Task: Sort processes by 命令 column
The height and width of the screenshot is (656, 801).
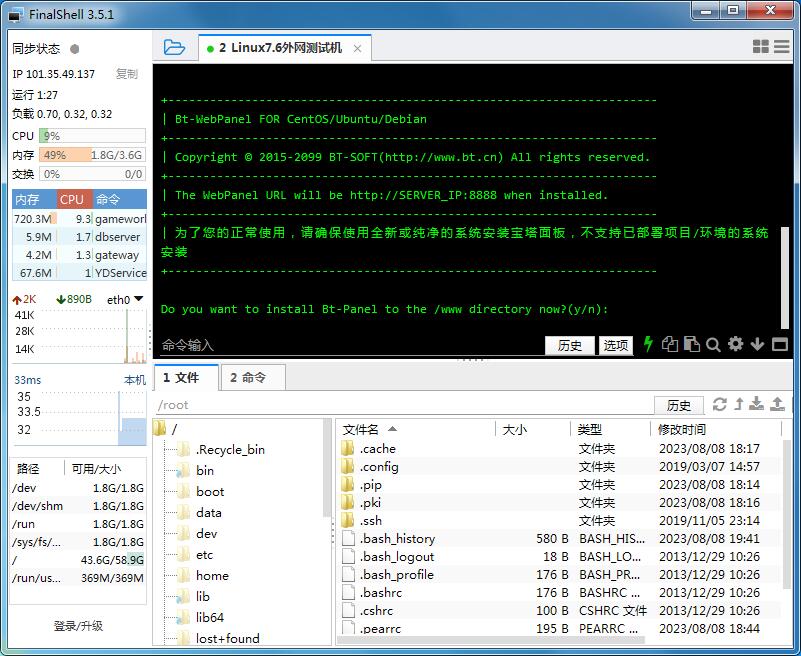Action: [x=120, y=199]
